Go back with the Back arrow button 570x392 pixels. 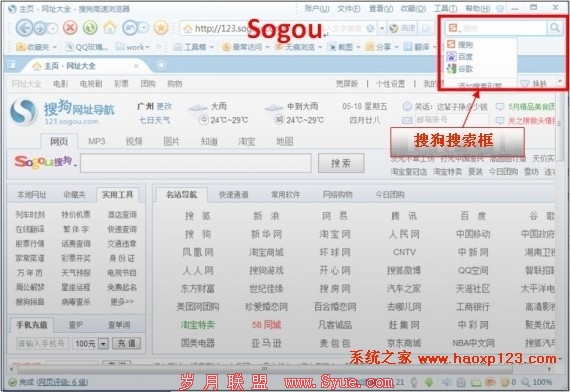(24, 28)
